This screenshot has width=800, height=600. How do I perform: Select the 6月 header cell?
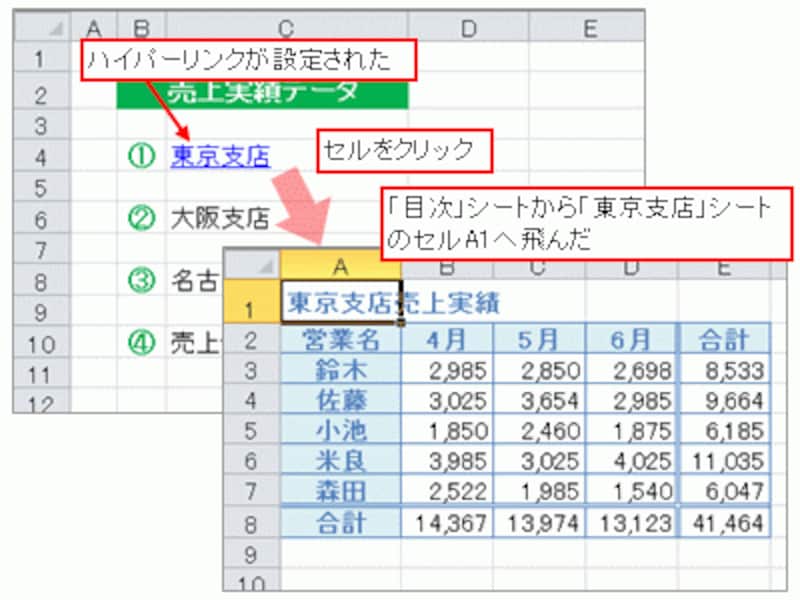(x=632, y=339)
